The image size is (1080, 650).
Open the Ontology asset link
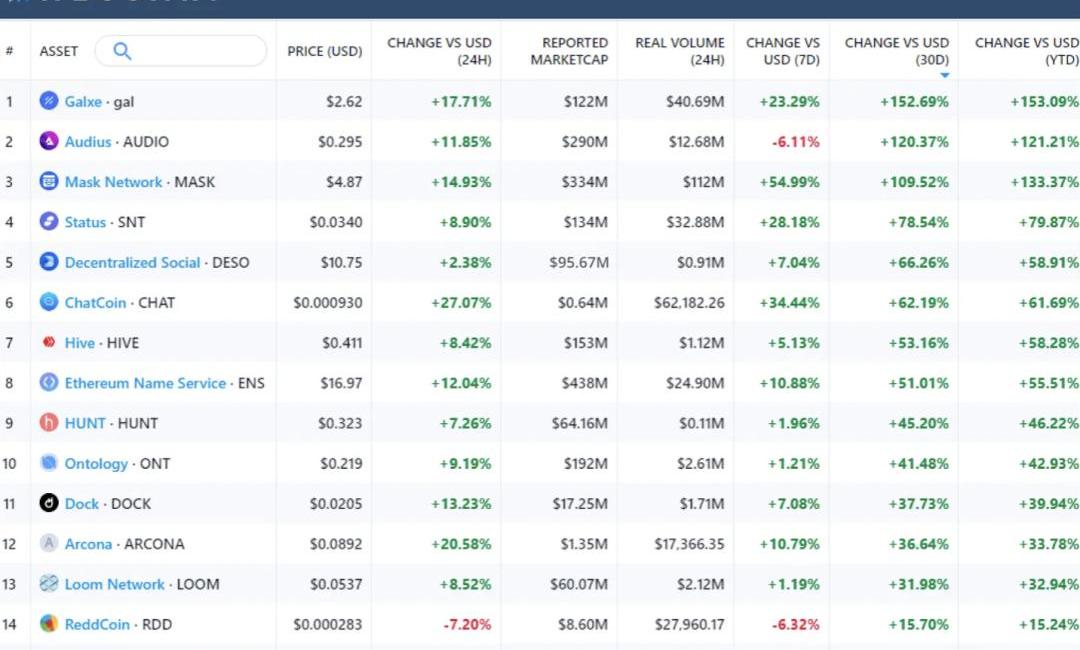click(x=96, y=464)
